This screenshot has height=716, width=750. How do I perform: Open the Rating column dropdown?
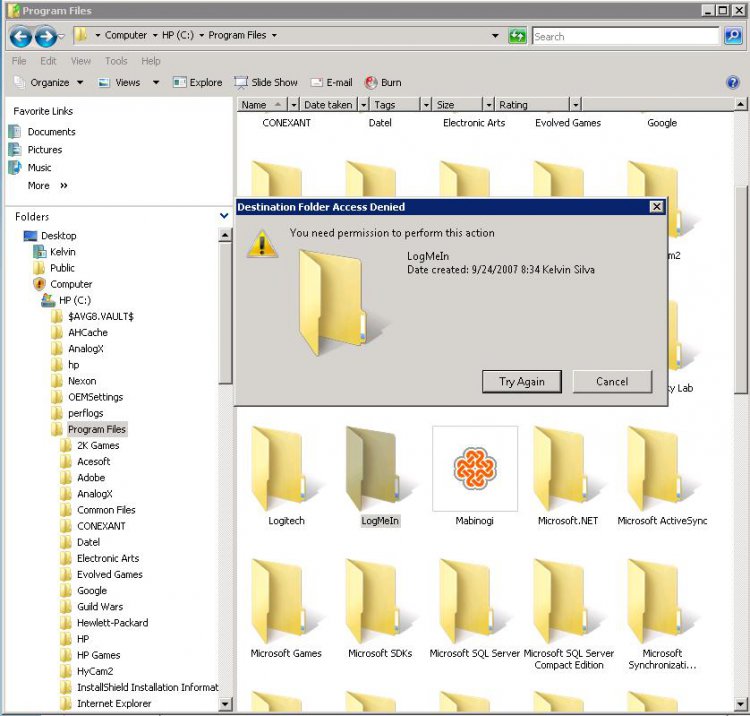tap(575, 105)
